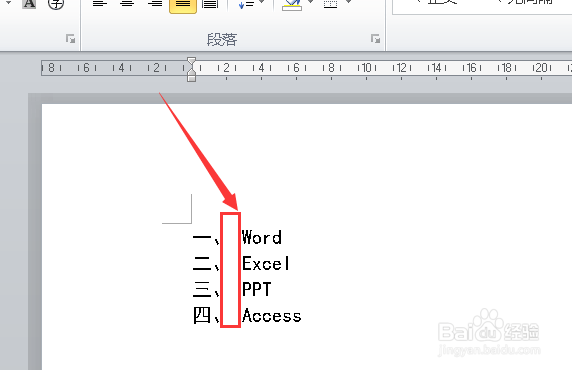Toggle the highlighted justify alignment button
This screenshot has width=572, height=370.
183,5
